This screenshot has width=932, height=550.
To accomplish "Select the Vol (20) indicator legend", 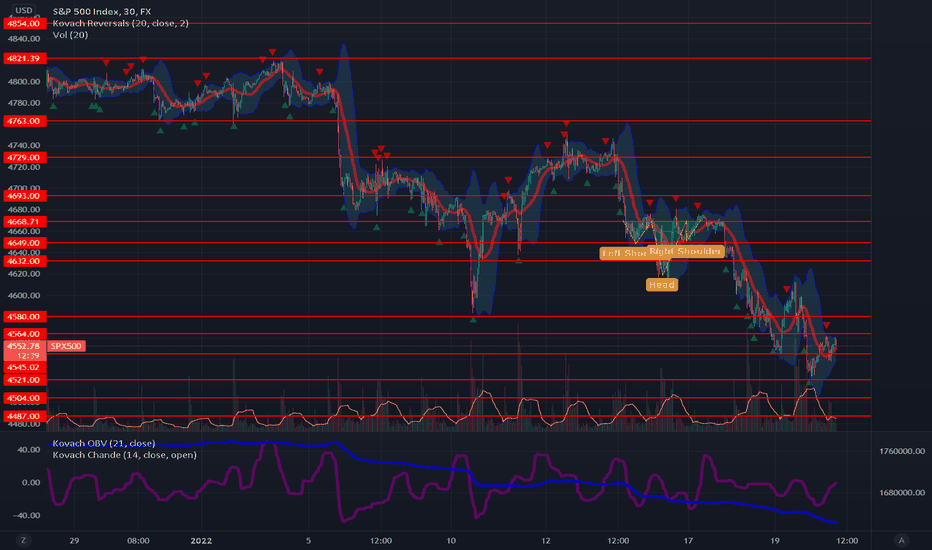I will (x=70, y=35).
